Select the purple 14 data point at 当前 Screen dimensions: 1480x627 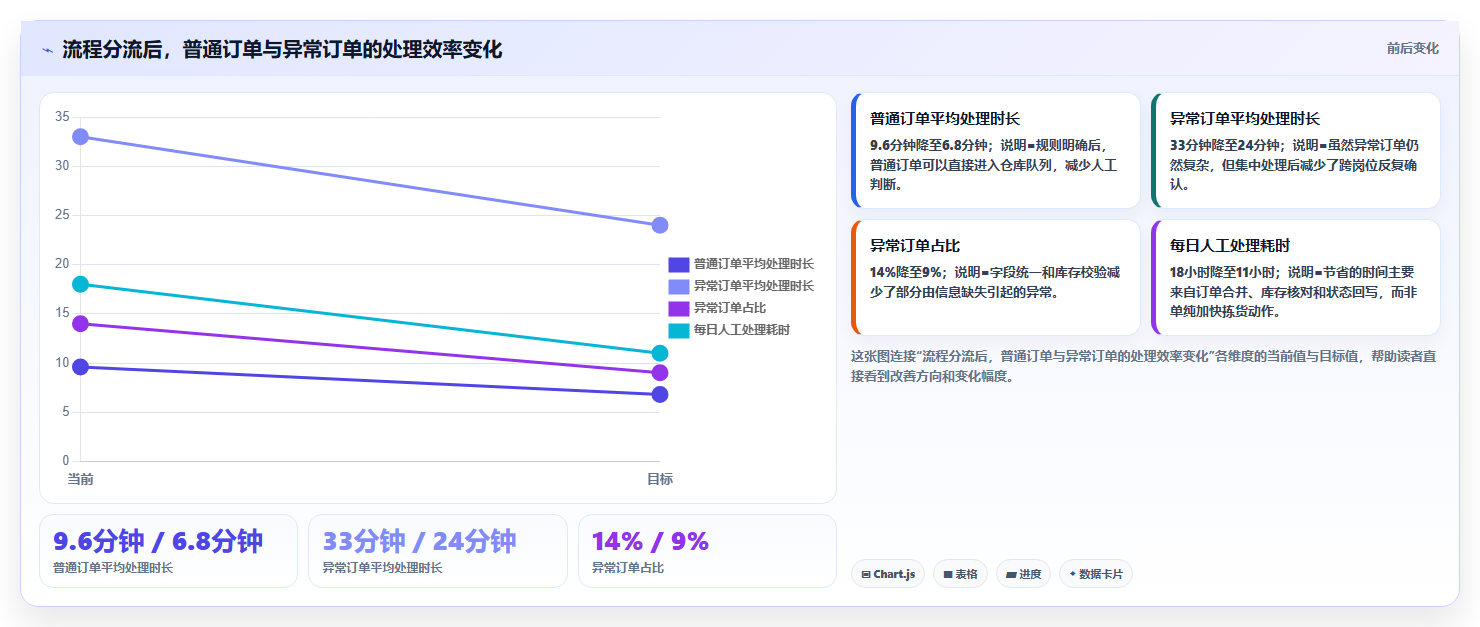pos(80,323)
